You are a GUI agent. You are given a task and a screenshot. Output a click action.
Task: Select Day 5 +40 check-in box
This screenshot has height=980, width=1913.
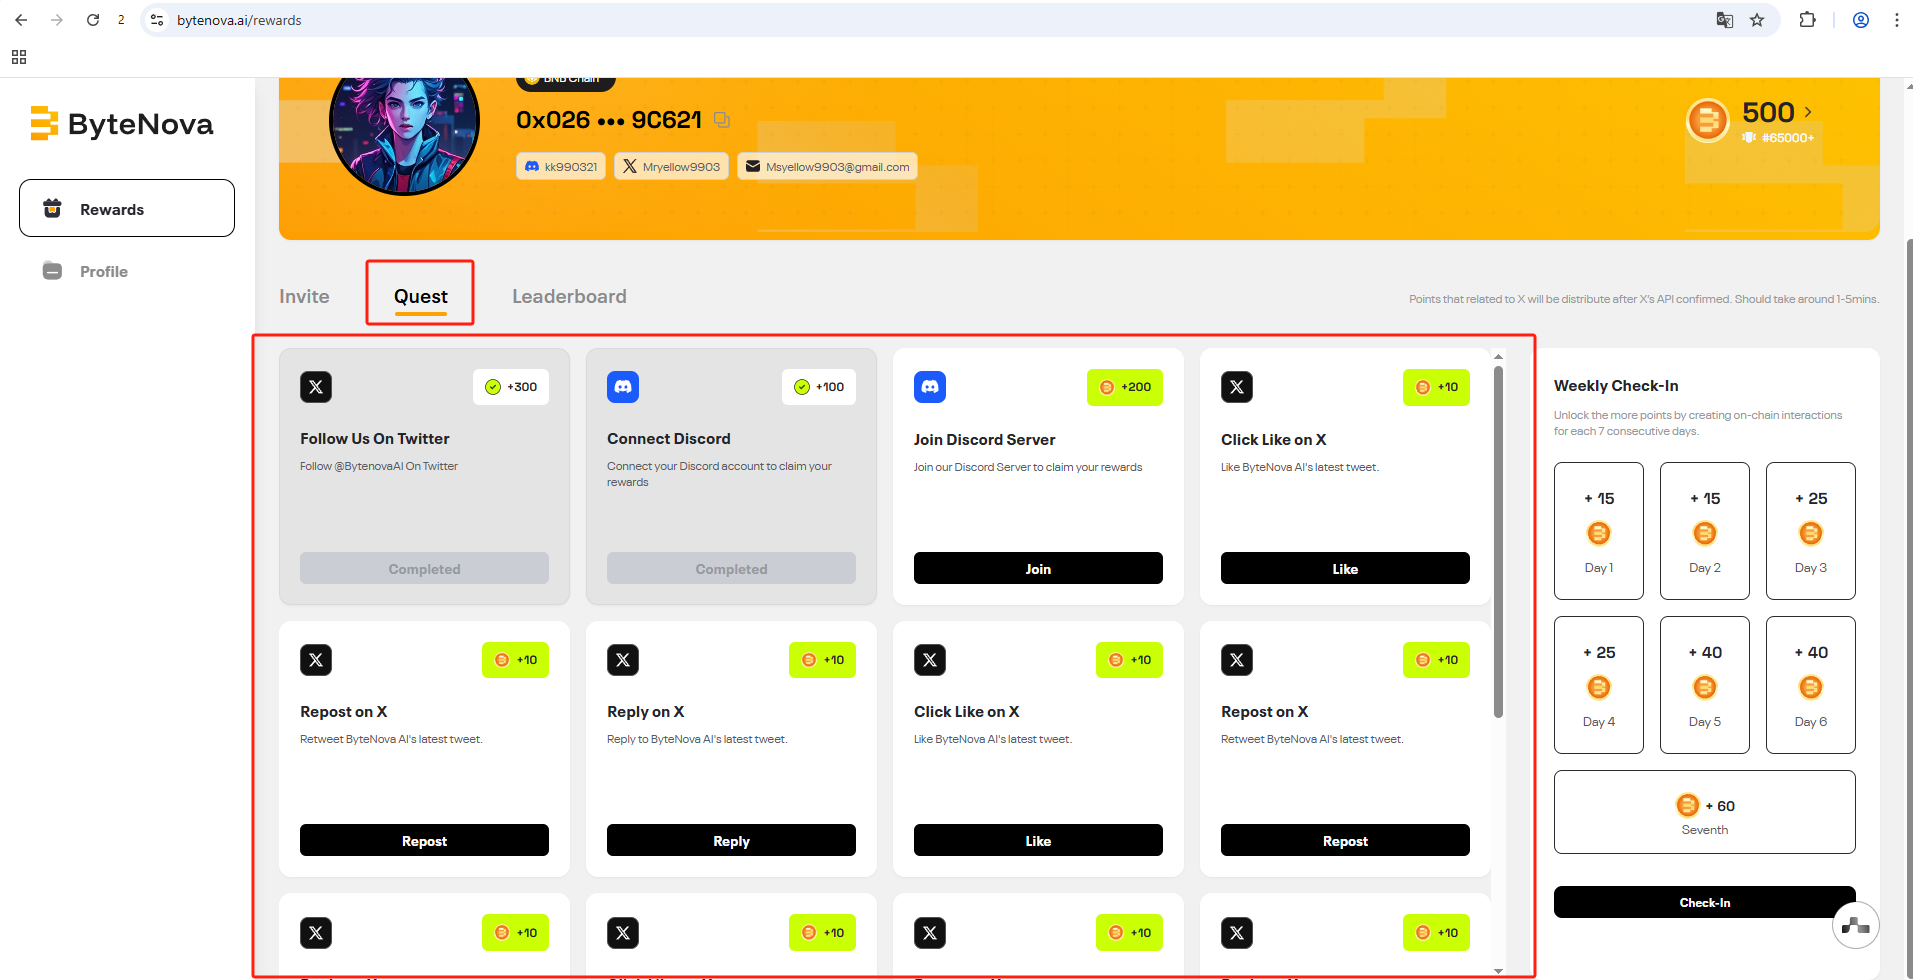tap(1705, 685)
